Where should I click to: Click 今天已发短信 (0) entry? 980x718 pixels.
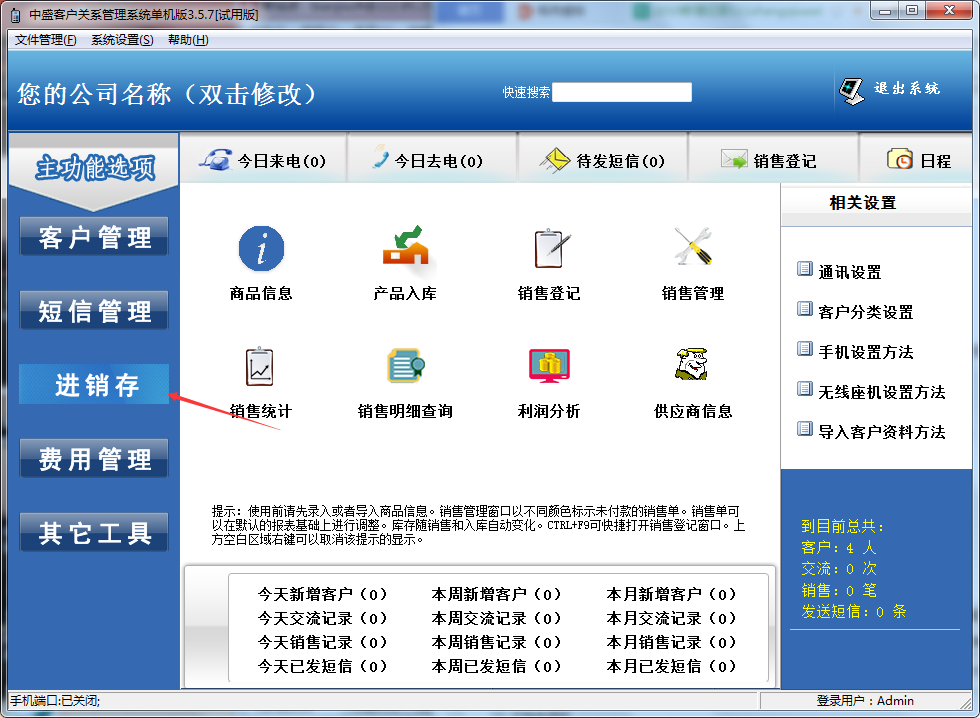click(x=322, y=666)
